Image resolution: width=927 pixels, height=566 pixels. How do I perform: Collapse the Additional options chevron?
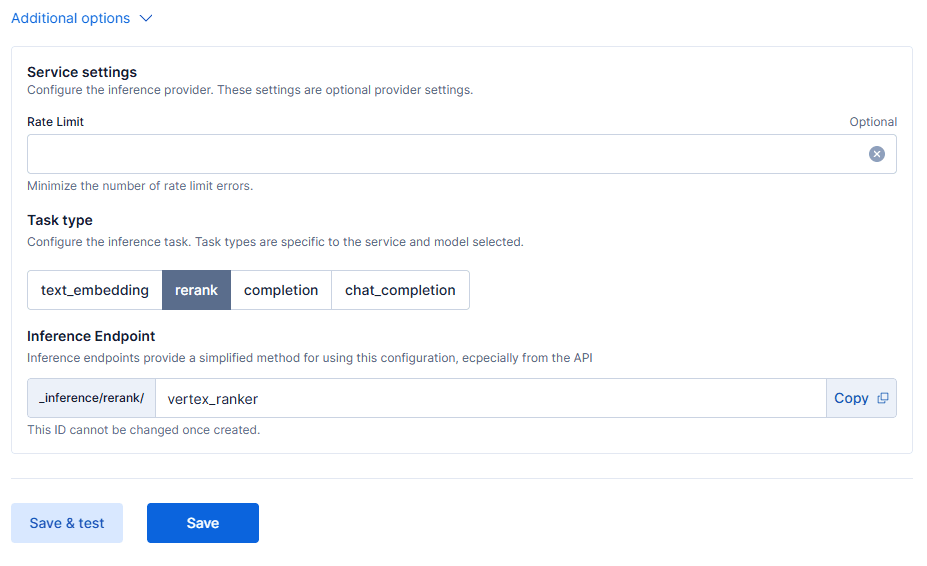(x=146, y=18)
